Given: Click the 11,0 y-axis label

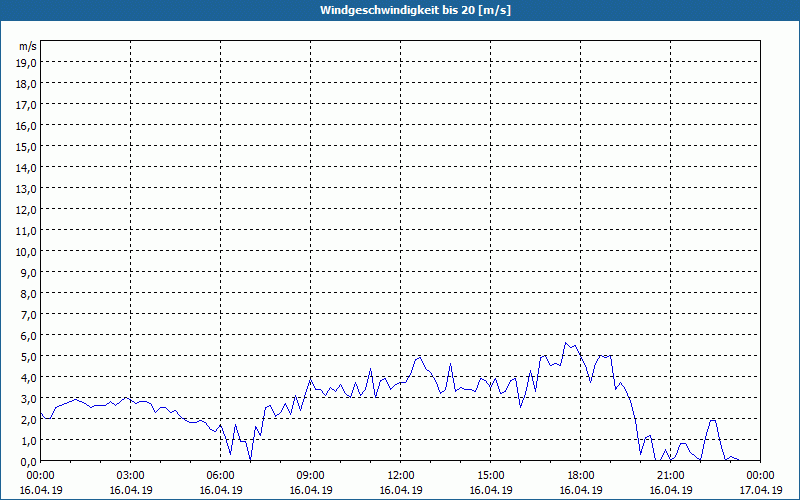Looking at the screenshot, I should (28, 231).
